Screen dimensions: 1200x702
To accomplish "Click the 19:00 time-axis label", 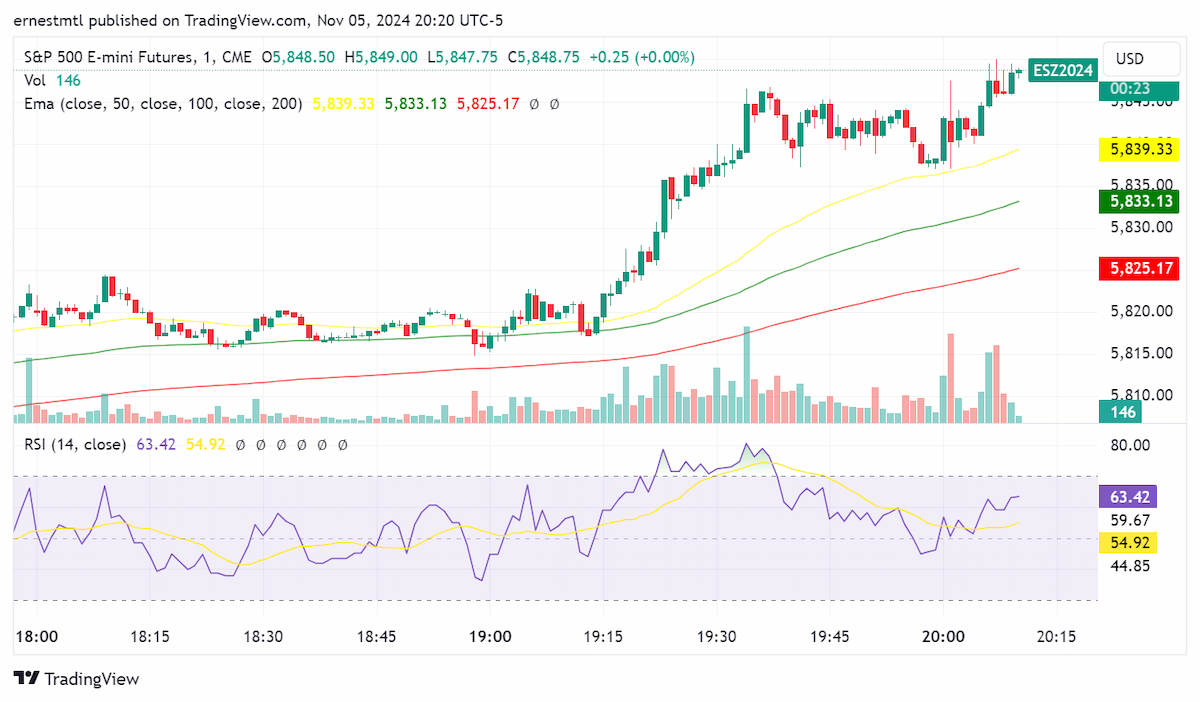I will pyautogui.click(x=490, y=637).
